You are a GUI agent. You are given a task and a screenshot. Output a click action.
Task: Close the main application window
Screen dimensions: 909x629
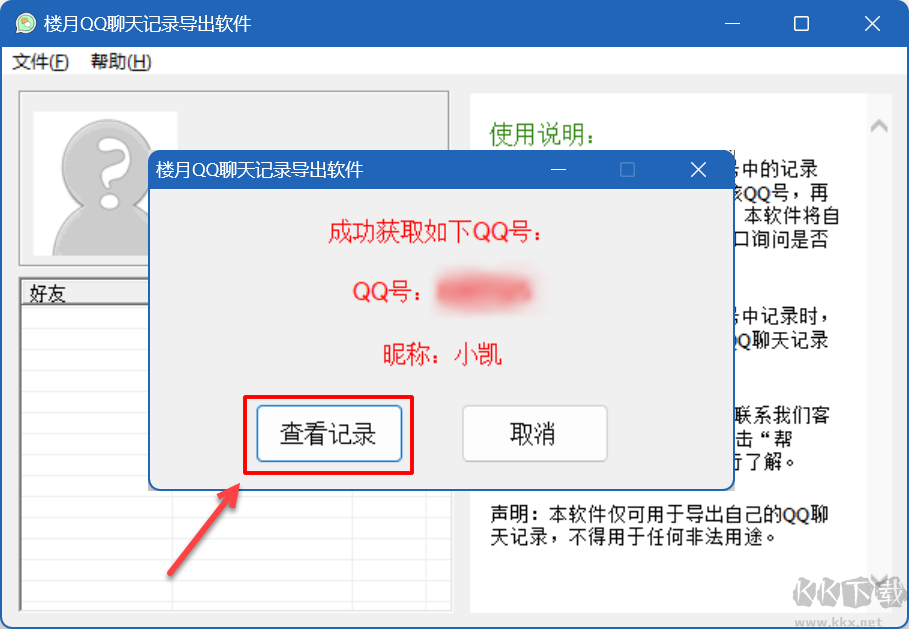[x=872, y=24]
